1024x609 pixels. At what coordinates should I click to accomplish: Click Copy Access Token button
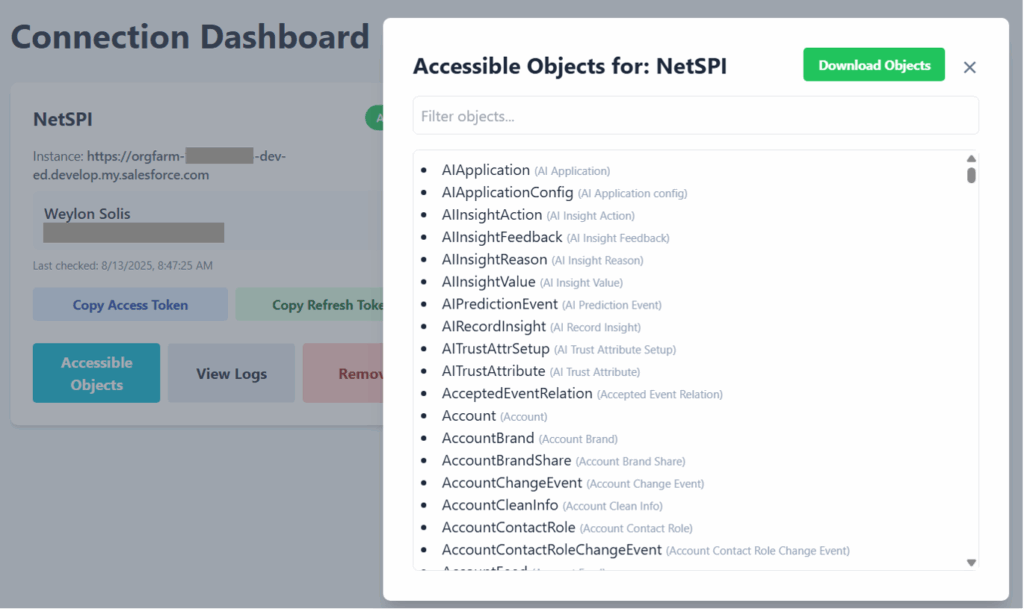pos(130,305)
